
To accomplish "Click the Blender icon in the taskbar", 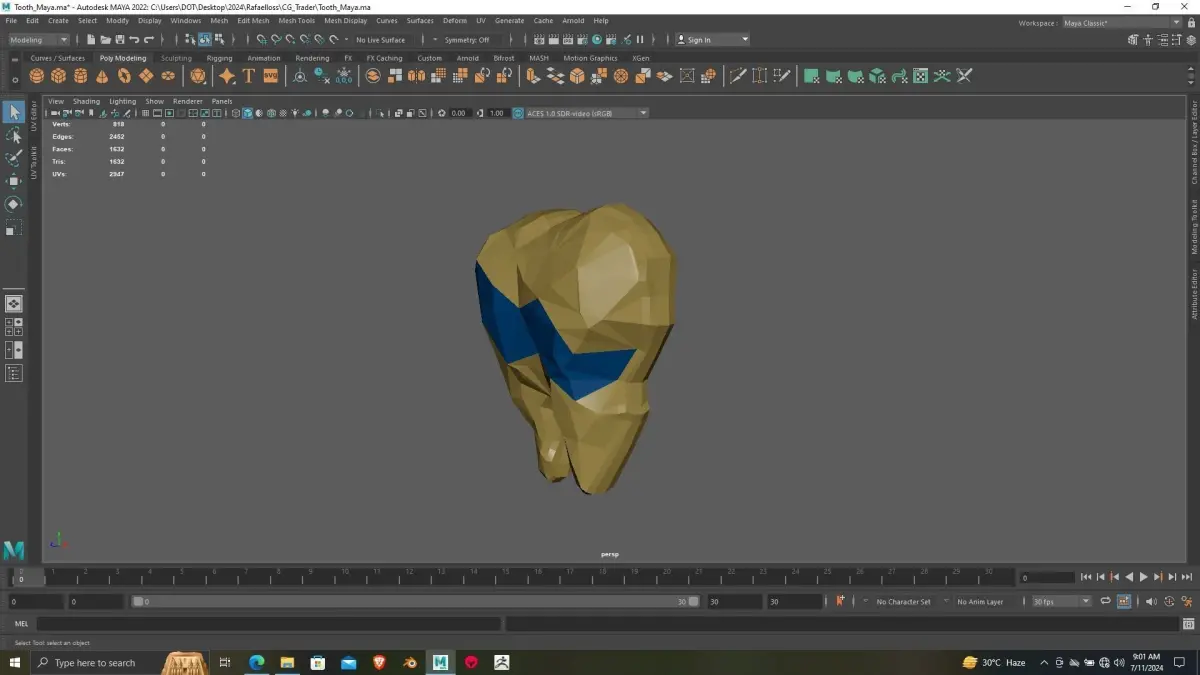I will click(410, 662).
